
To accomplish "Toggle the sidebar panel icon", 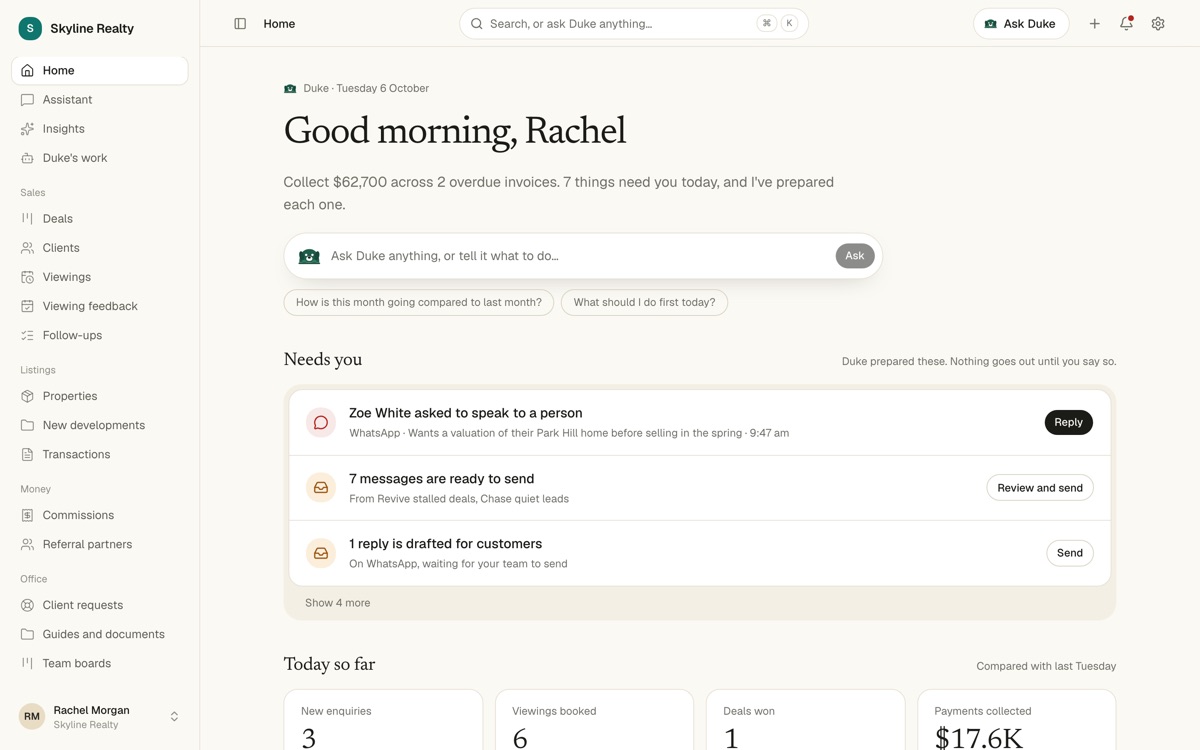I will pos(240,24).
